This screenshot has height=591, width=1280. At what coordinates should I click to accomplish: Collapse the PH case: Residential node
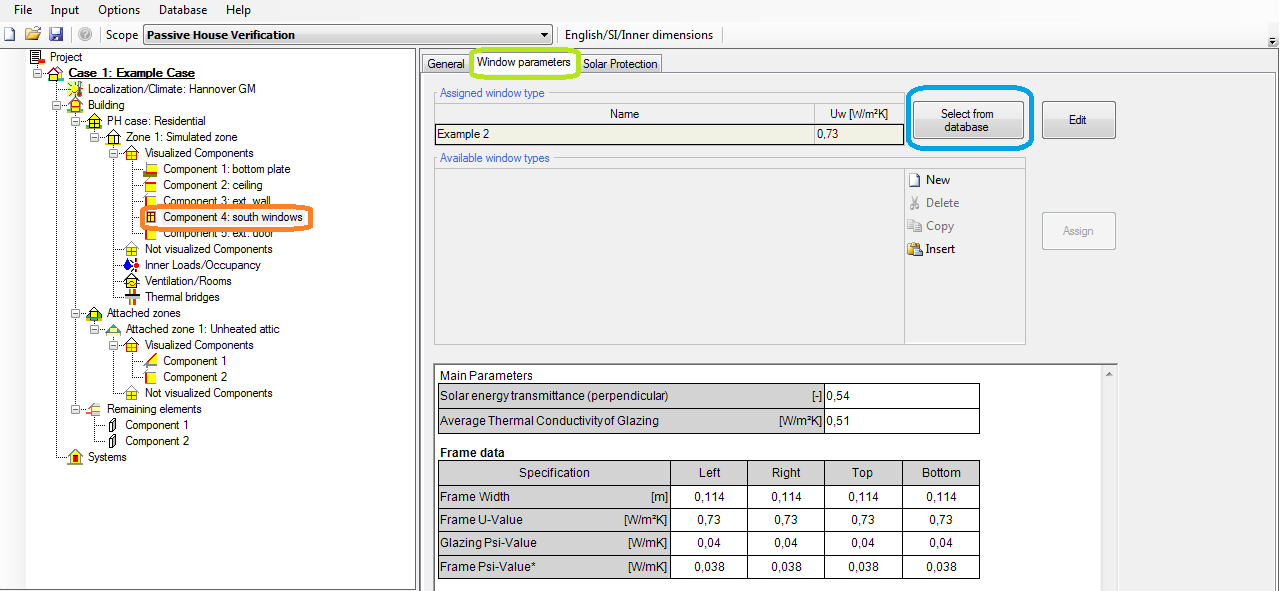click(x=75, y=121)
